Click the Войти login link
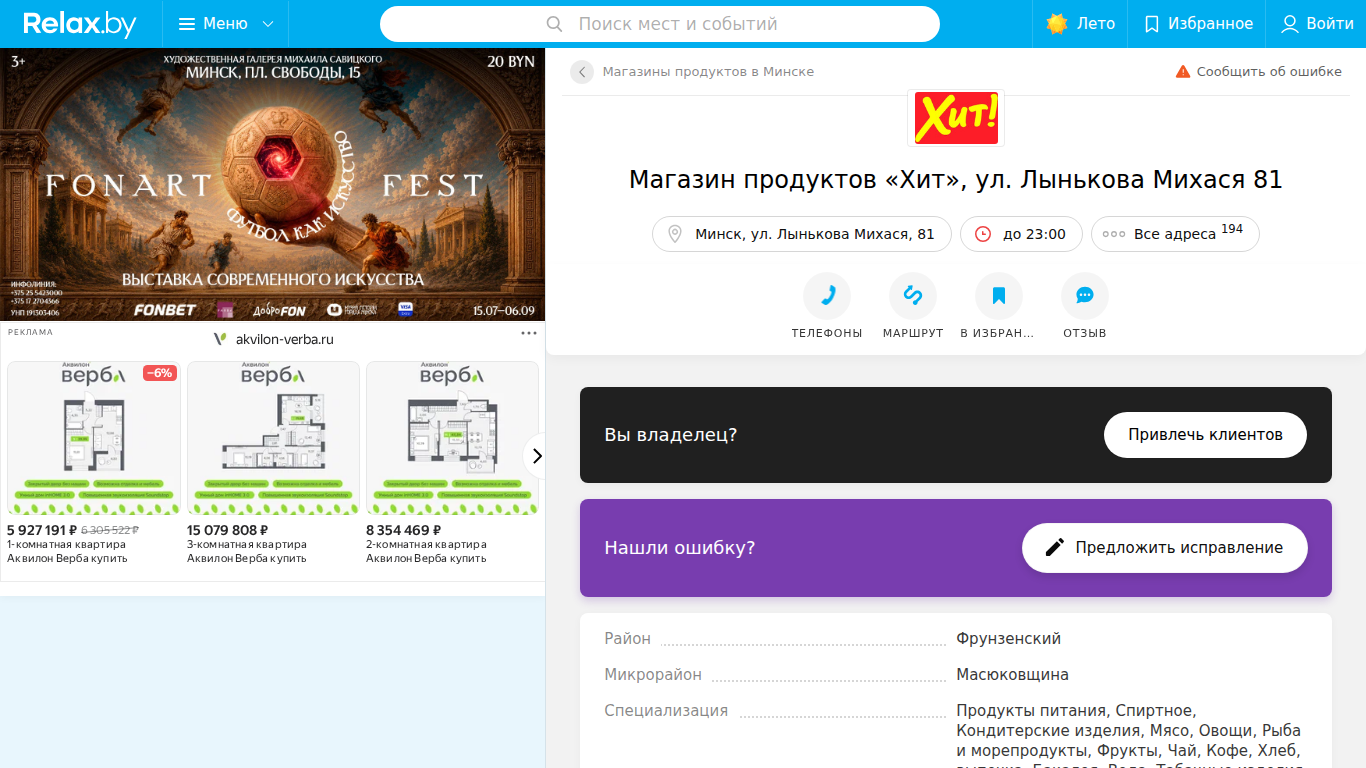1366x768 pixels. point(1316,24)
